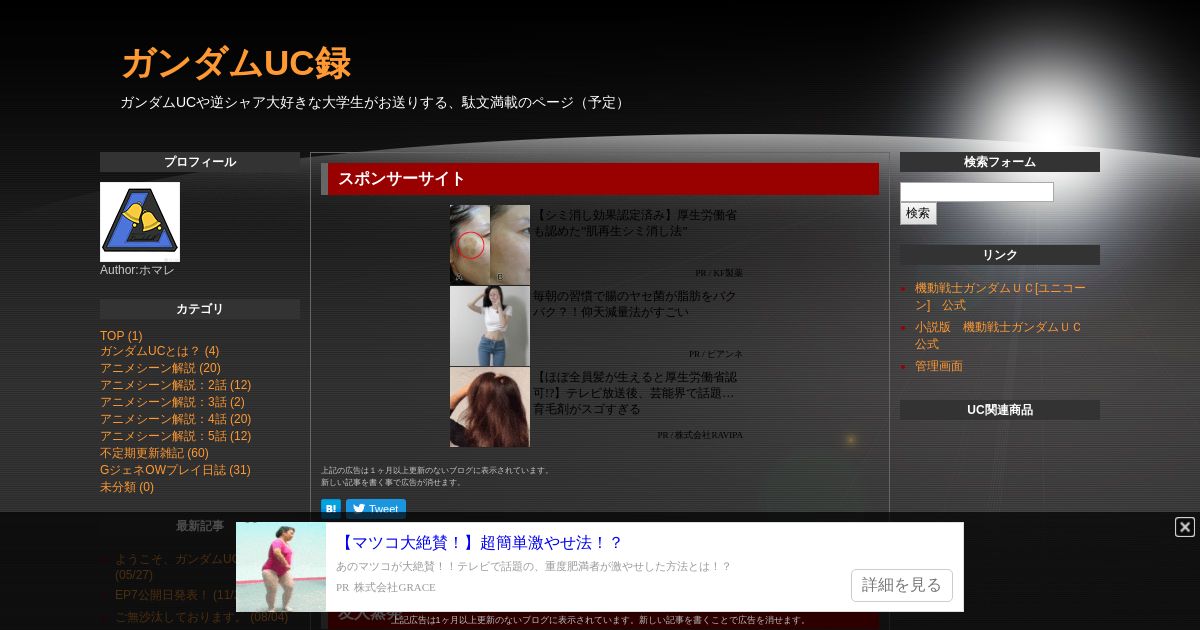Click the UC関連商品 sidebar heading
Screen dimensions: 1200x630
[1000, 410]
